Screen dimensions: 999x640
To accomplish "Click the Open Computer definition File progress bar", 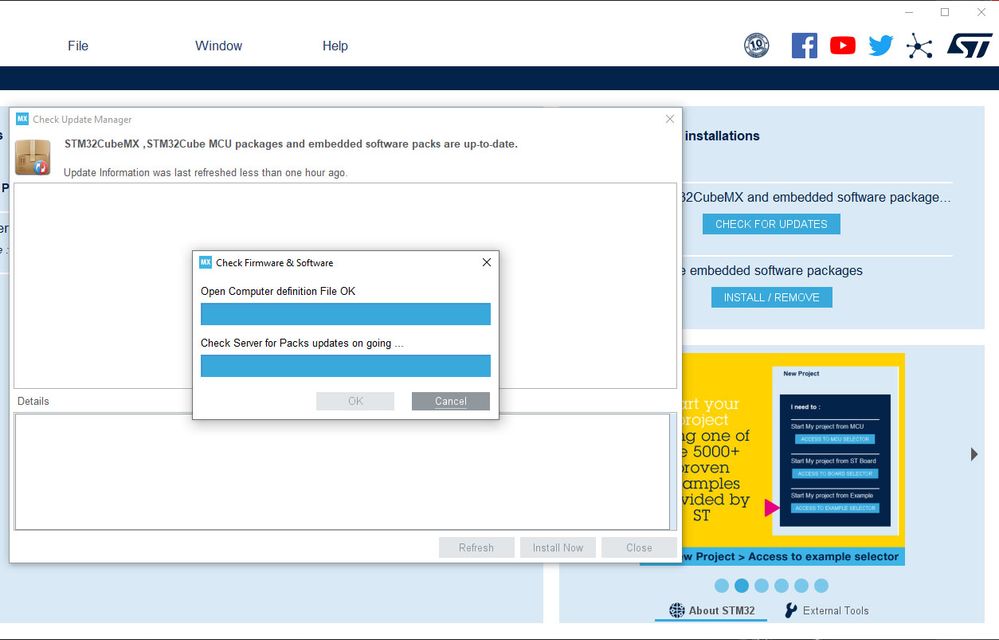I will point(345,314).
